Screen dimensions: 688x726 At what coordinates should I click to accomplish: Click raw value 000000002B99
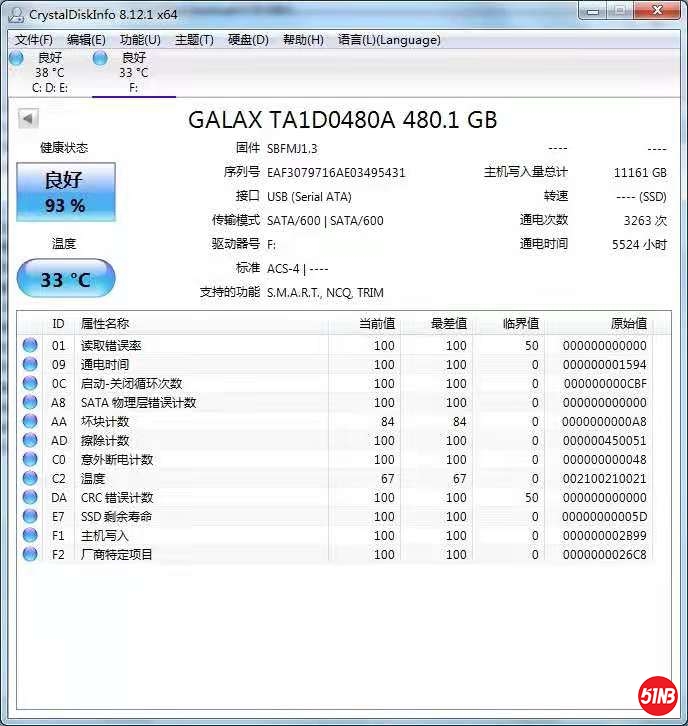604,535
